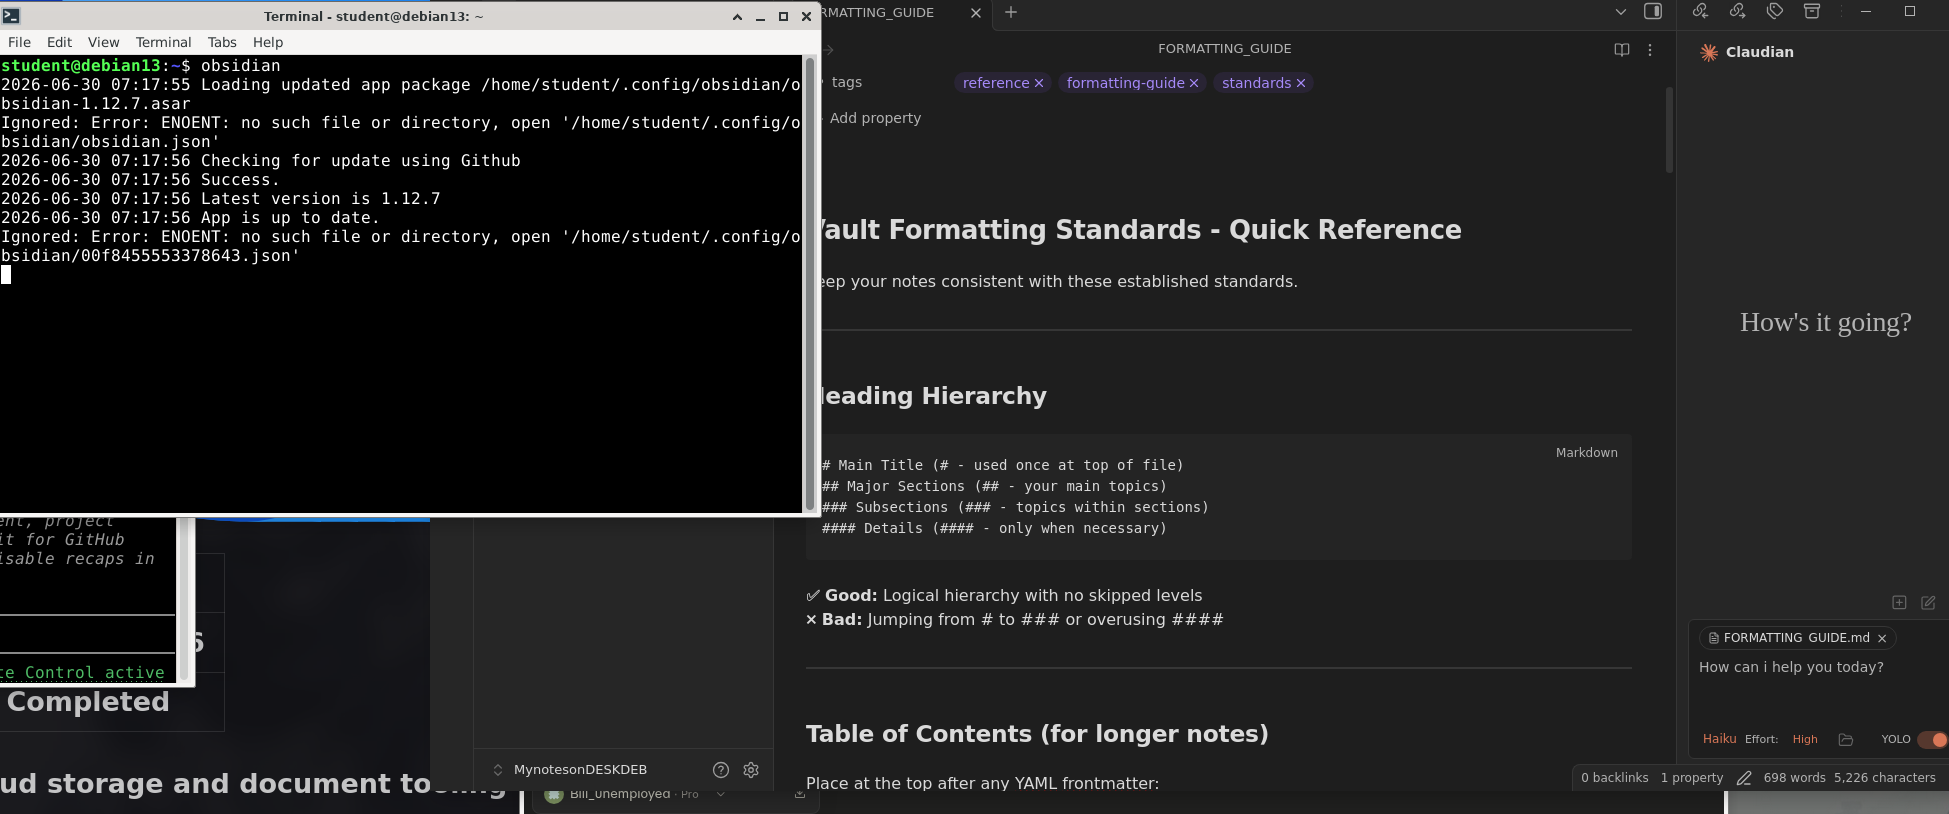
Task: Click the 698 words status text
Action: (x=1794, y=778)
